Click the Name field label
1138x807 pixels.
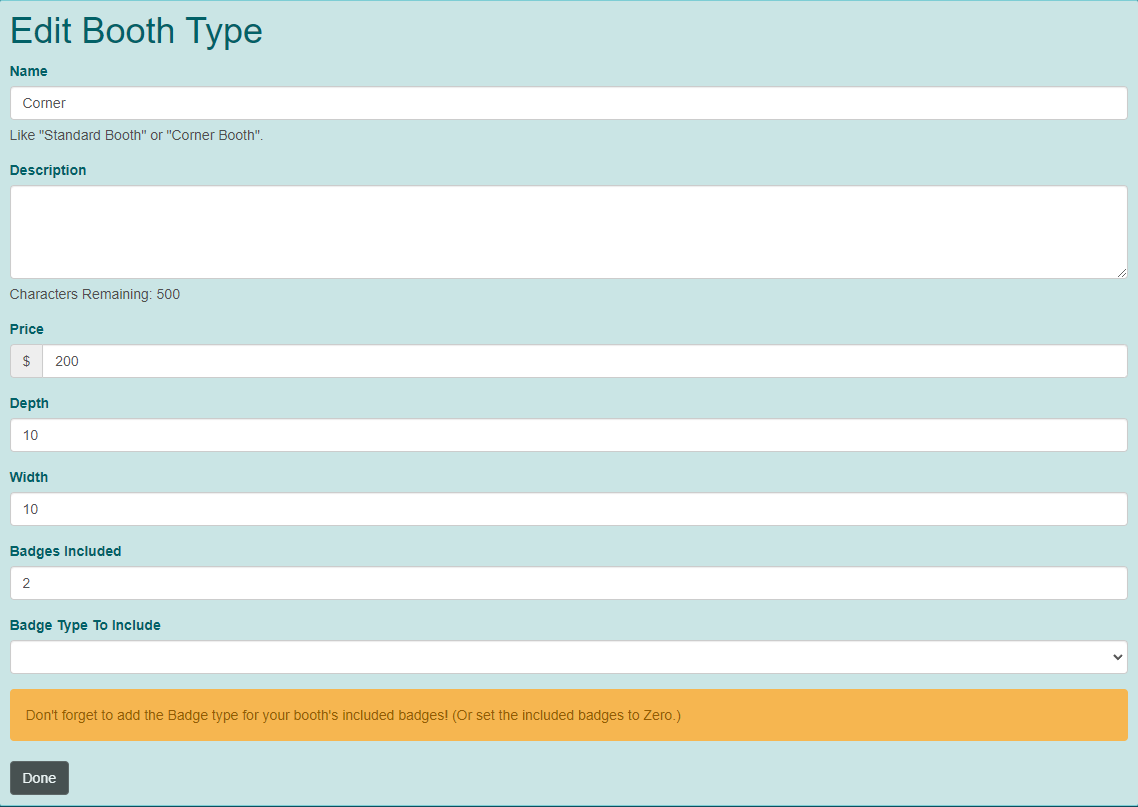pos(28,71)
